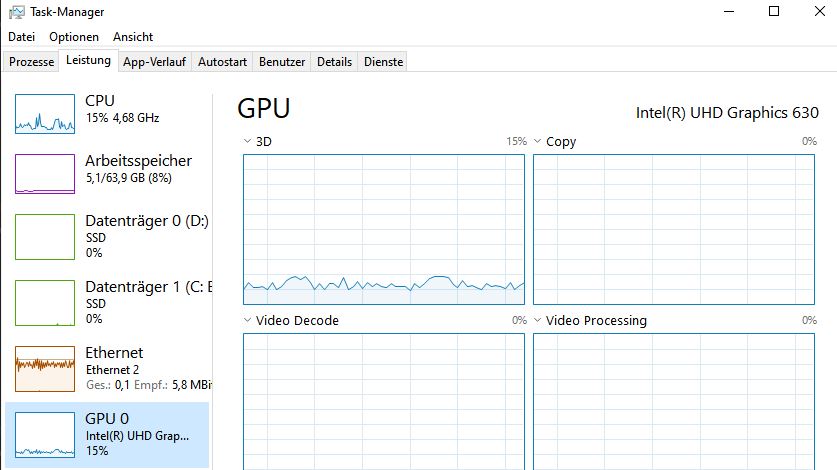Screen dimensions: 837x470
Task: Open the Copy graph dropdown chevron
Action: click(538, 142)
